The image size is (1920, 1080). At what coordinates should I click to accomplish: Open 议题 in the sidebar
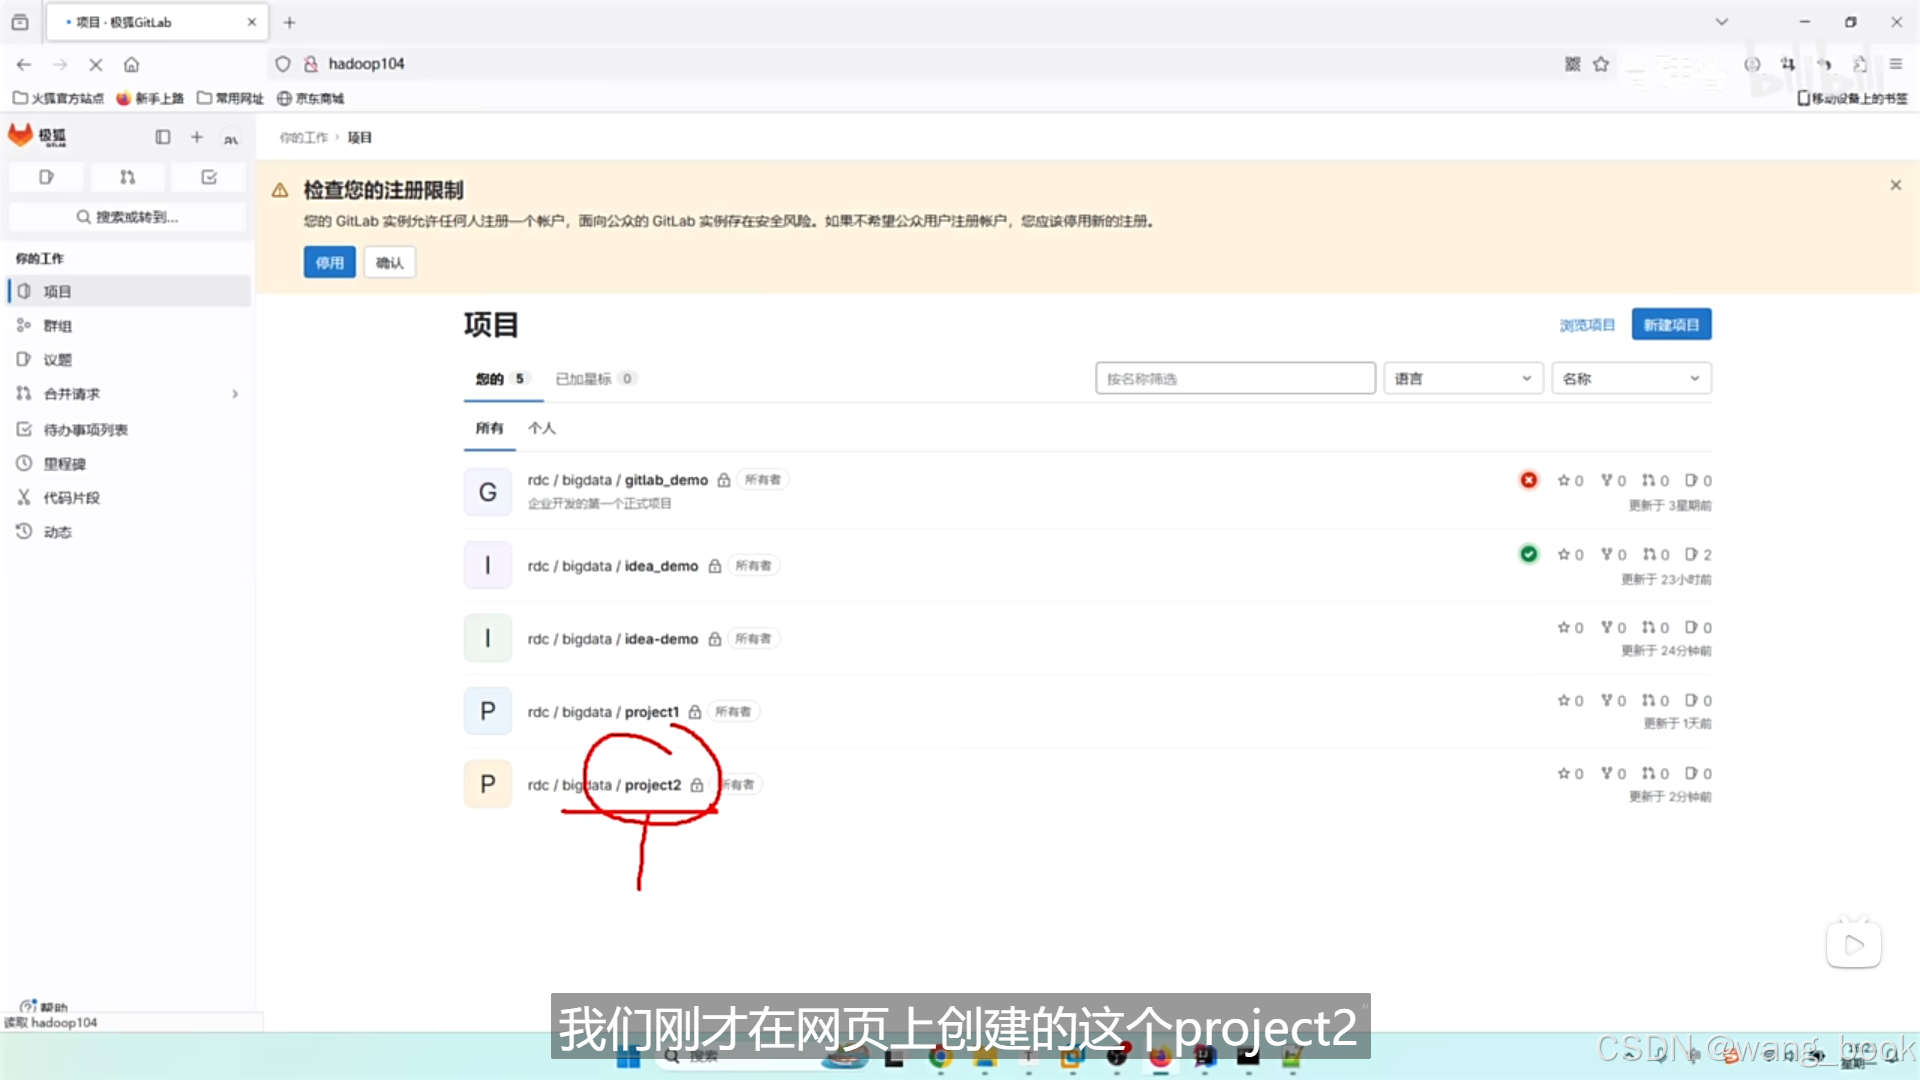128,360
